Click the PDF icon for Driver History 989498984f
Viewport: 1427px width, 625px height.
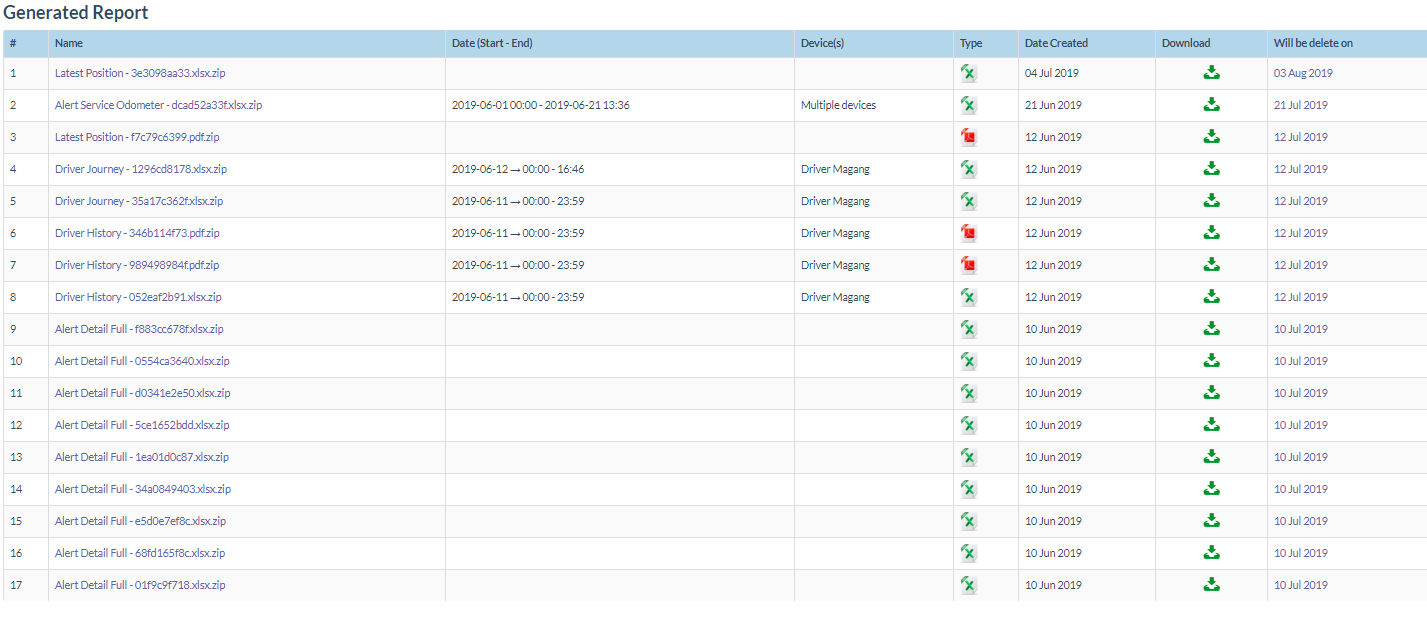968,265
